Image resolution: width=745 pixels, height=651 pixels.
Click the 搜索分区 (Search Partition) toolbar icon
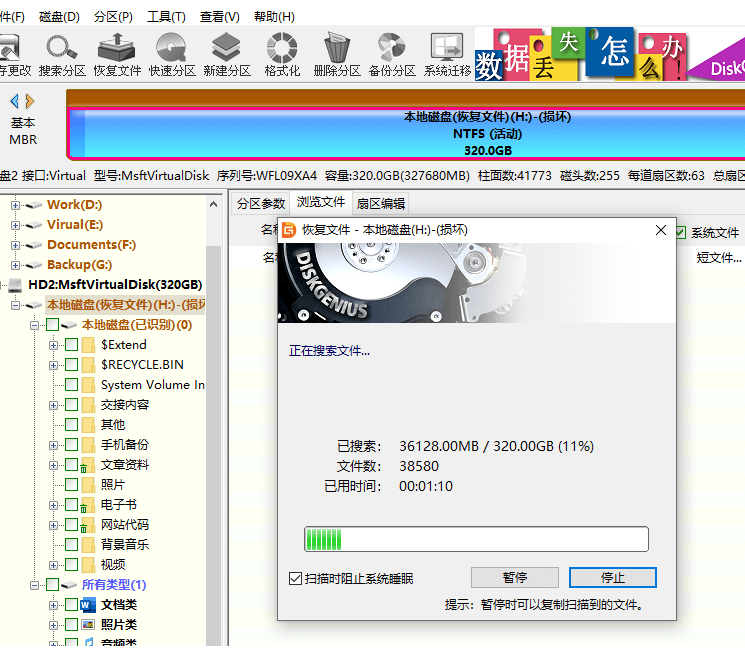(x=62, y=55)
